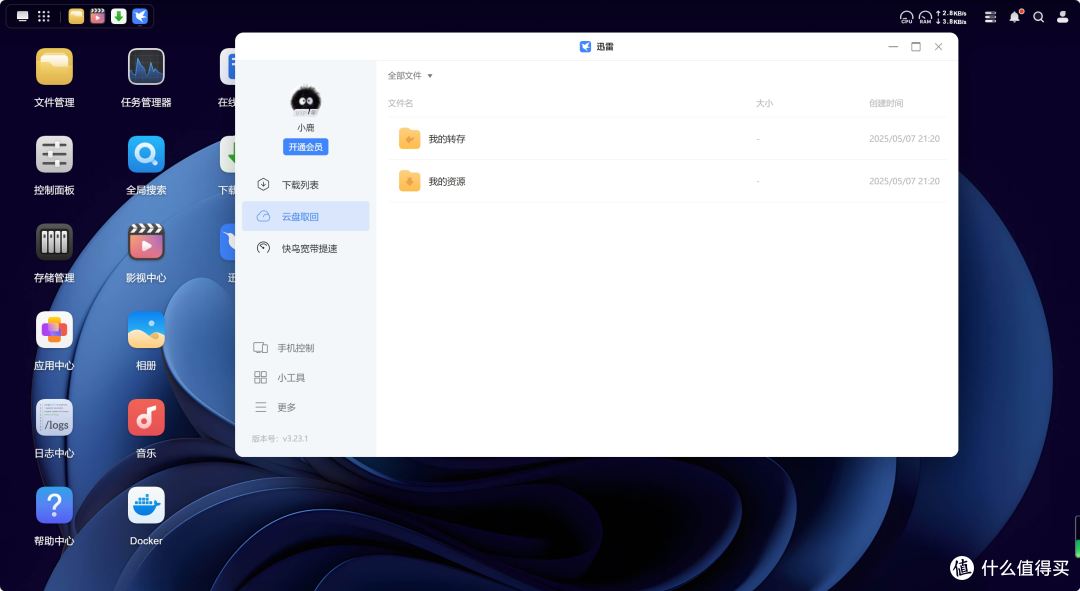Open notifications bell icon
This screenshot has height=591, width=1080.
pyautogui.click(x=1015, y=17)
